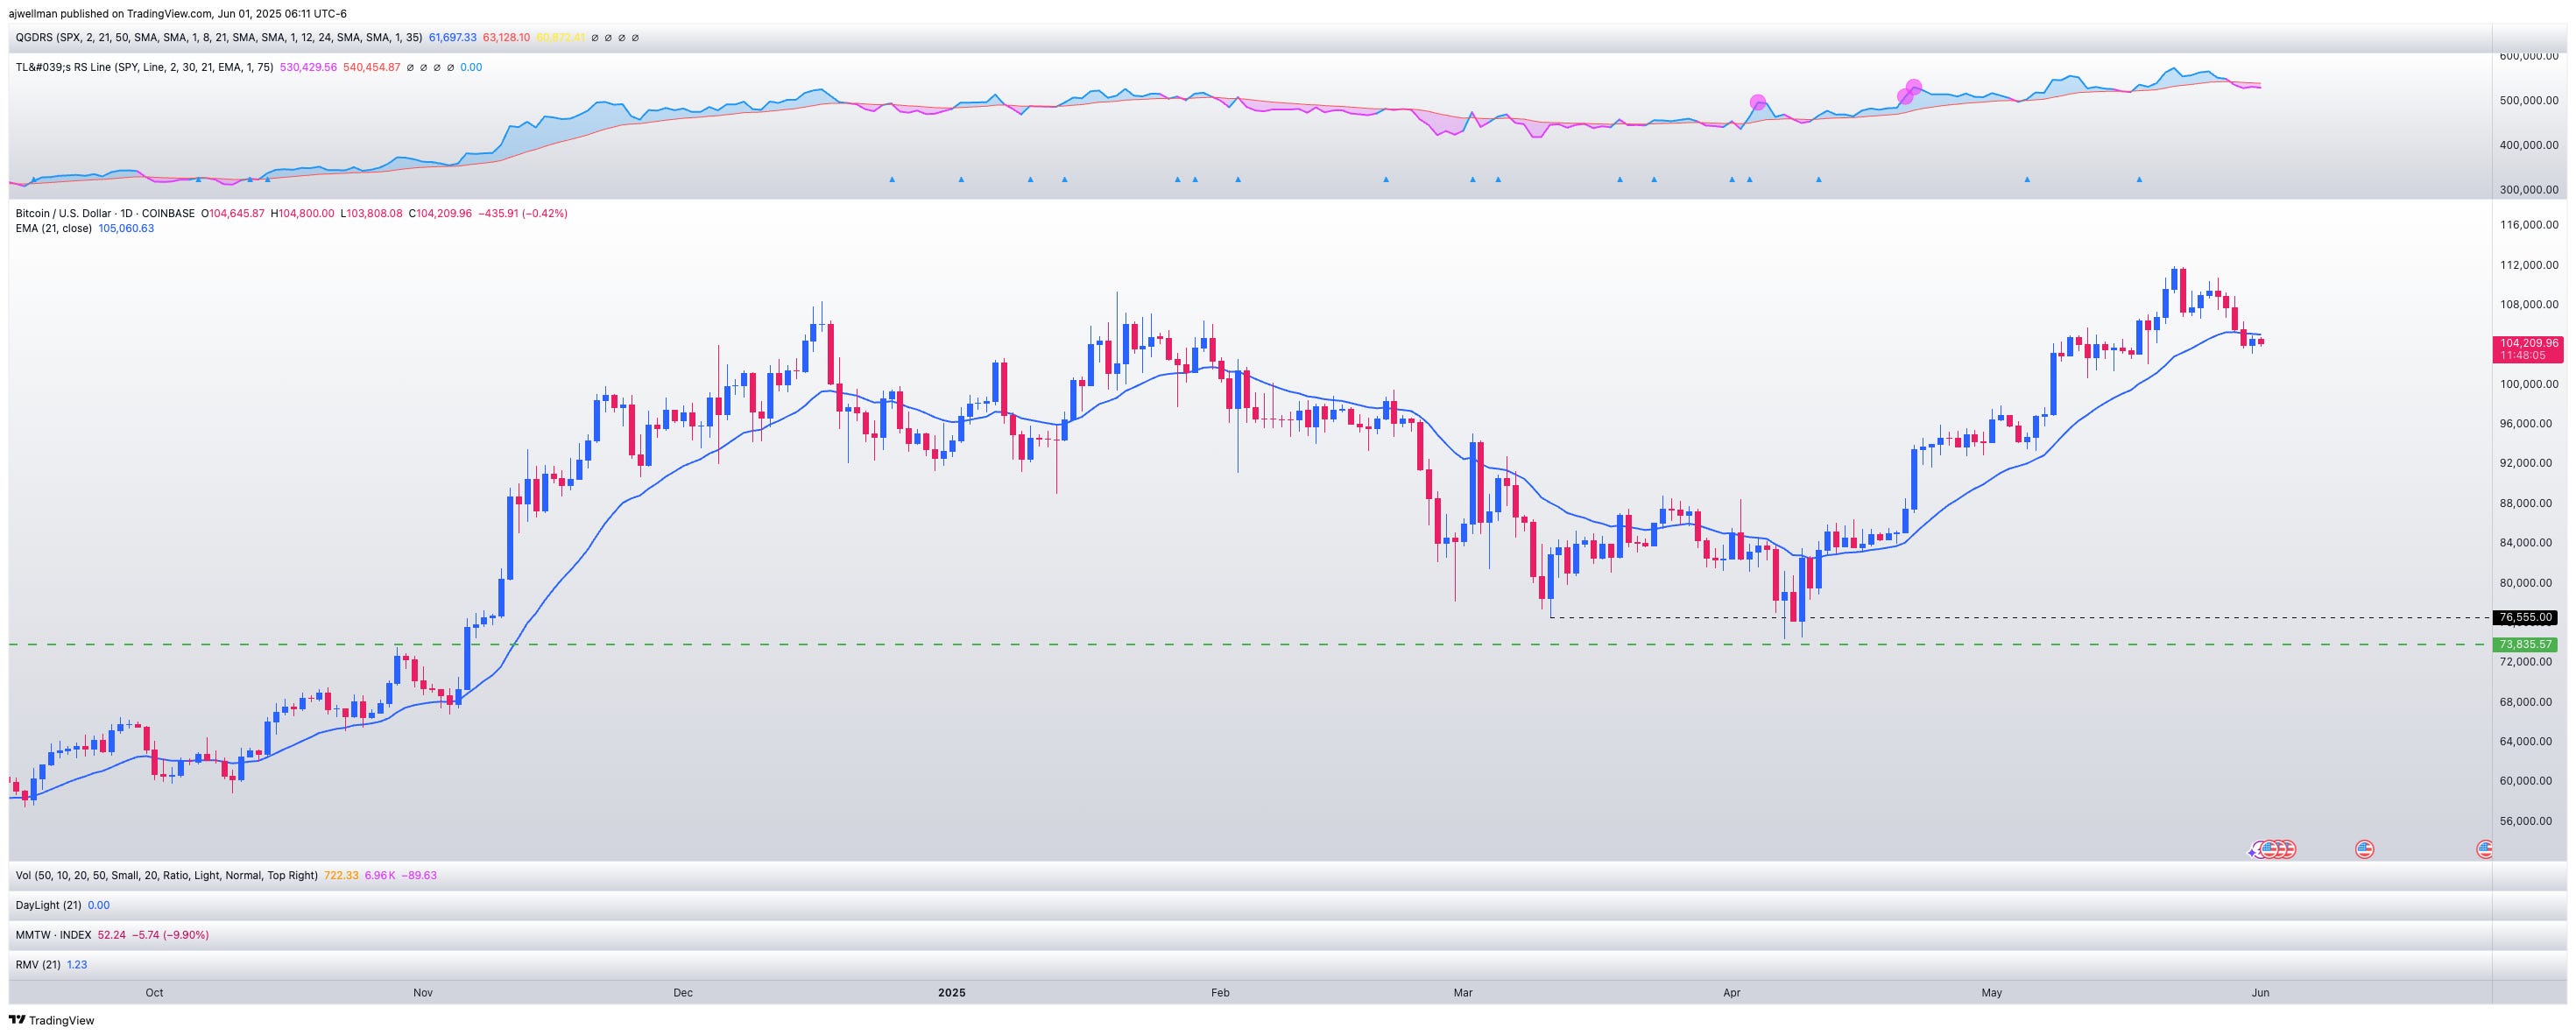Expand the RMV (21) pane
Image resolution: width=2576 pixels, height=1035 pixels.
point(38,965)
